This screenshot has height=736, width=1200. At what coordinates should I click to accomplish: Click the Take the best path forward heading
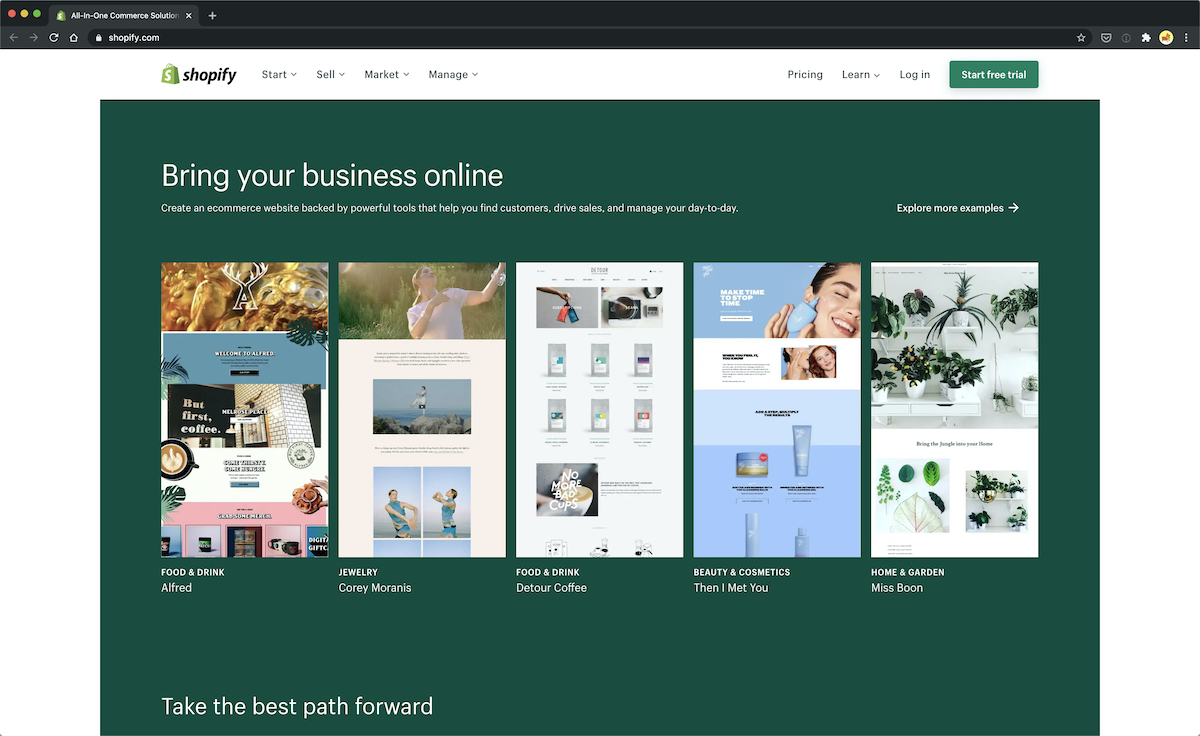[297, 706]
